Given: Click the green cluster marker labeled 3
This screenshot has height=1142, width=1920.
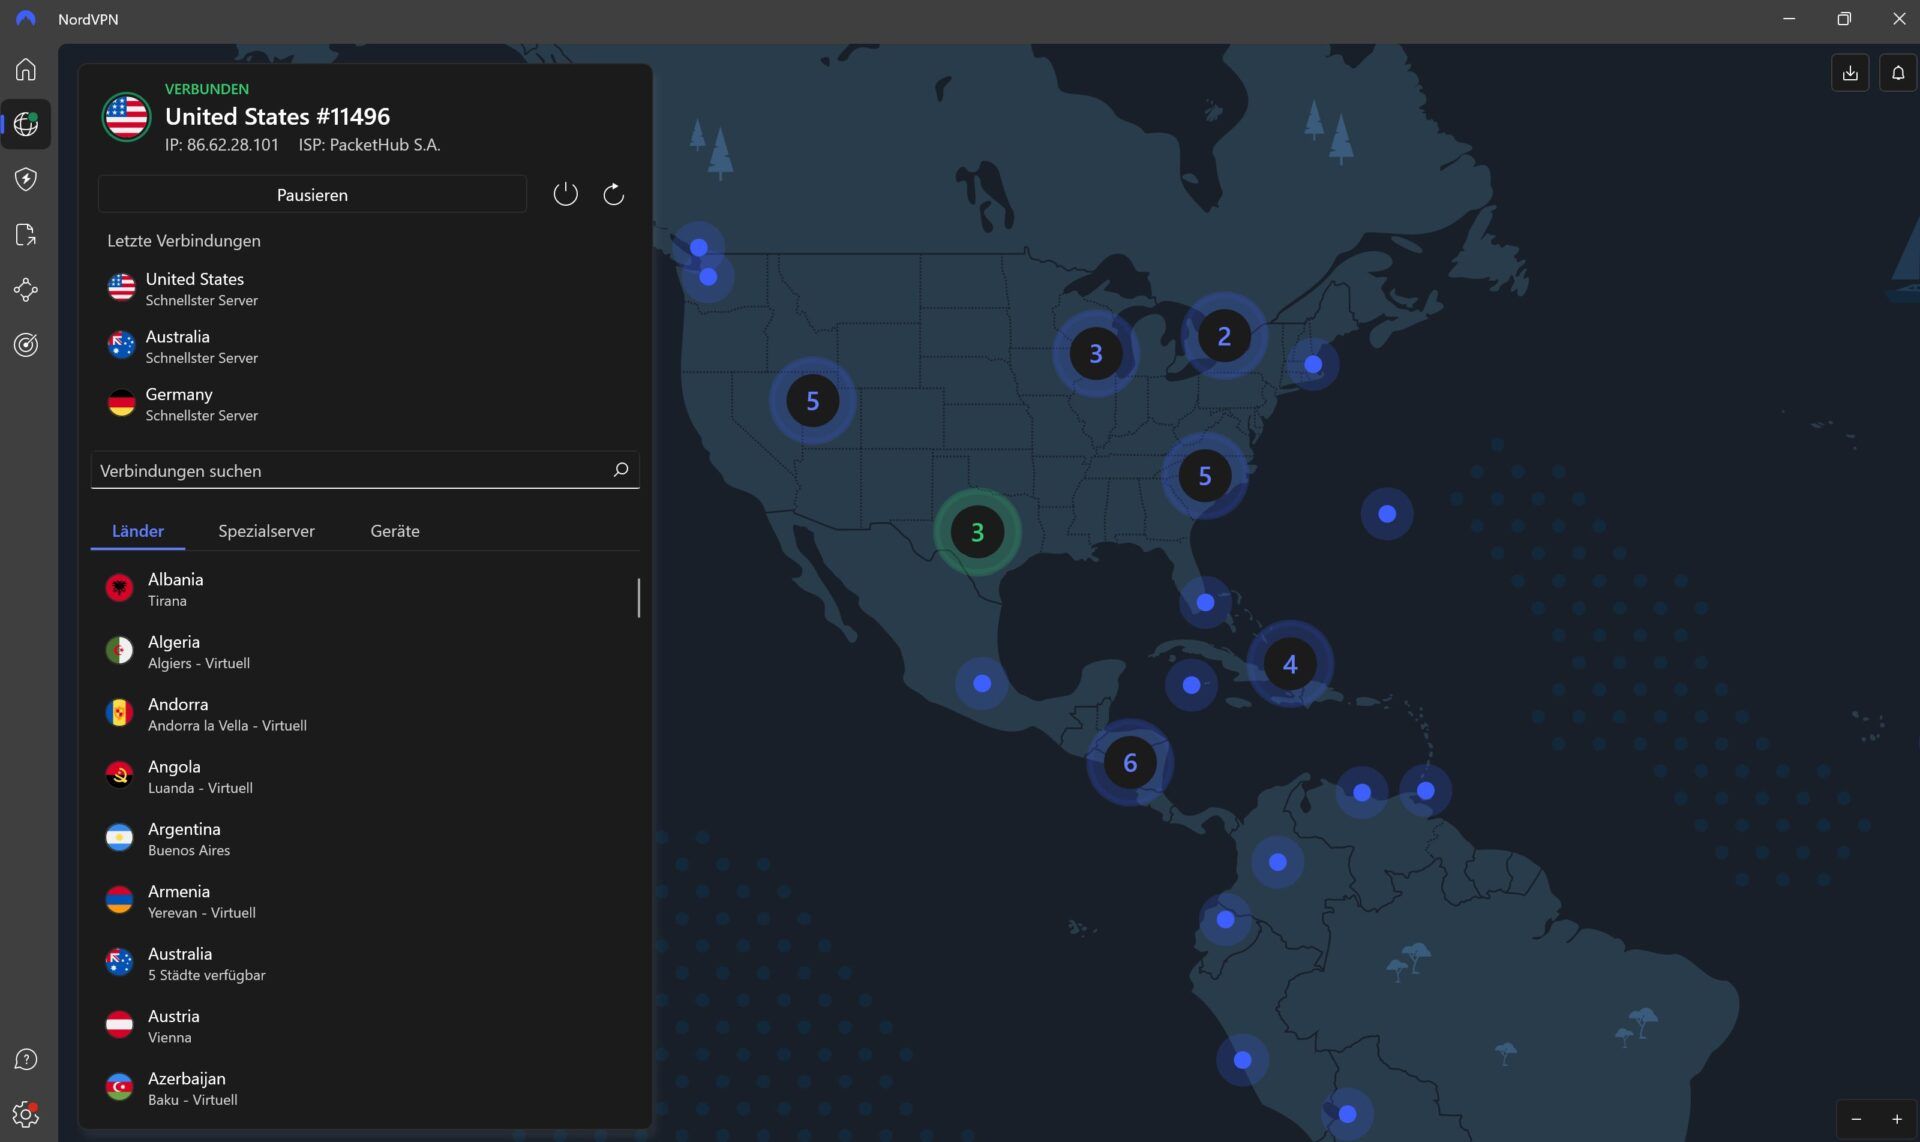Looking at the screenshot, I should click(977, 532).
